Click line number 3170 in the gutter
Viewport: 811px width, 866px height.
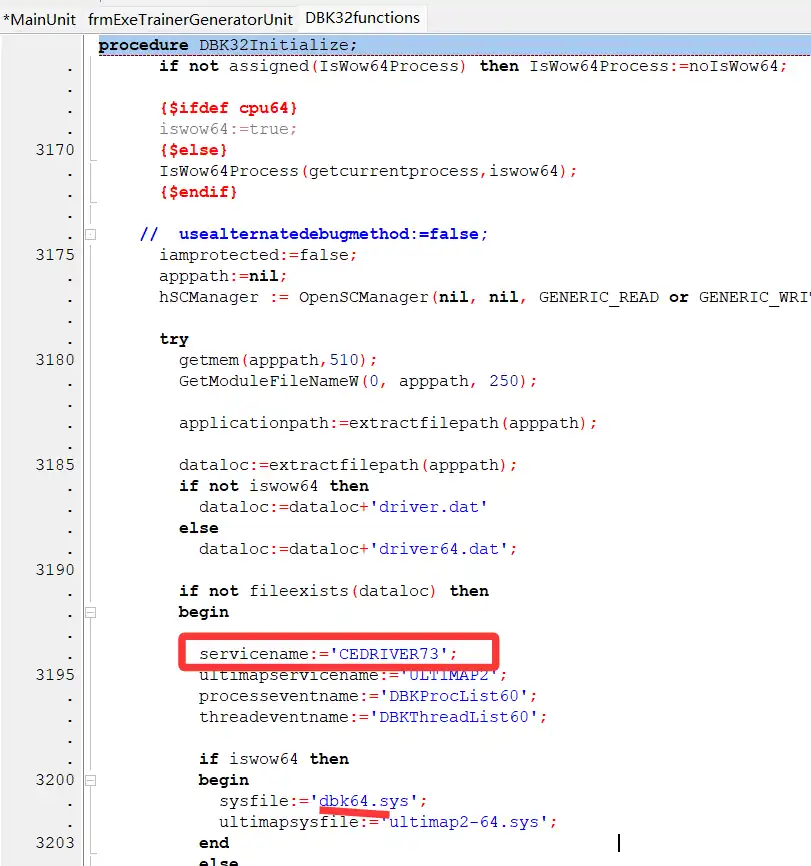point(55,150)
